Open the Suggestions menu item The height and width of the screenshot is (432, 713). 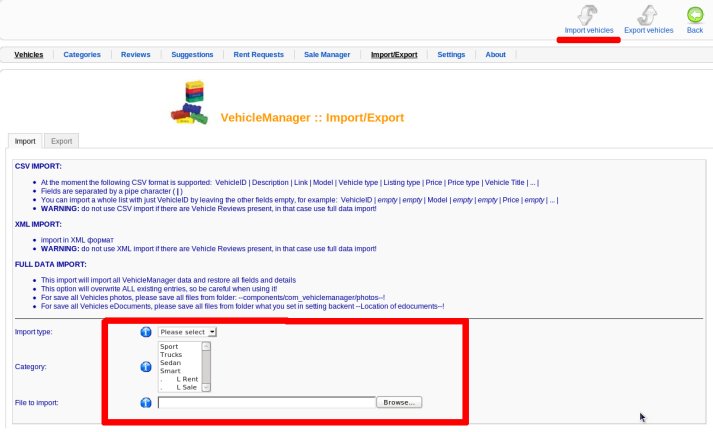pyautogui.click(x=192, y=55)
